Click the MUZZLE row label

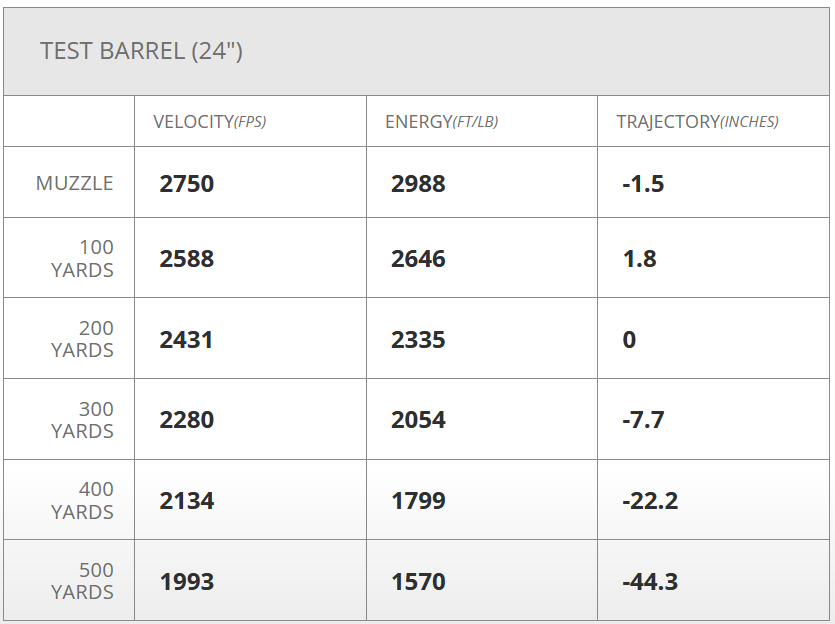tap(75, 183)
